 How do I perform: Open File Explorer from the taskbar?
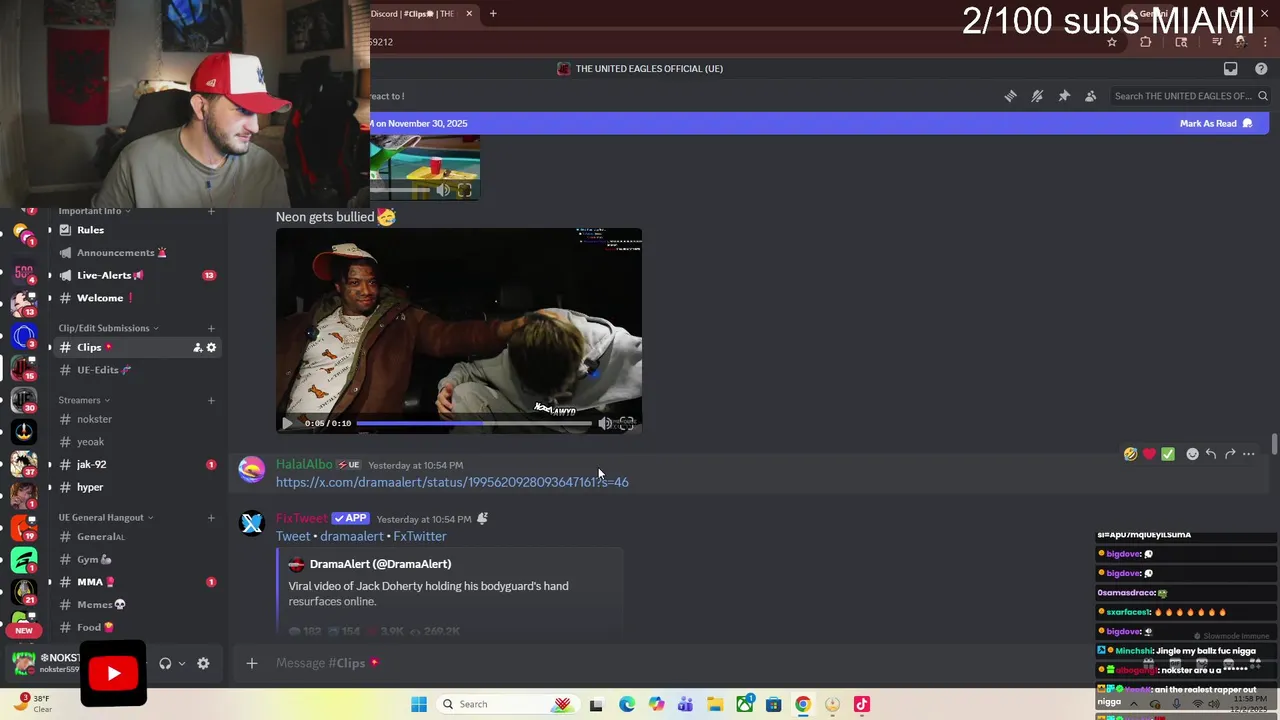tap(715, 704)
